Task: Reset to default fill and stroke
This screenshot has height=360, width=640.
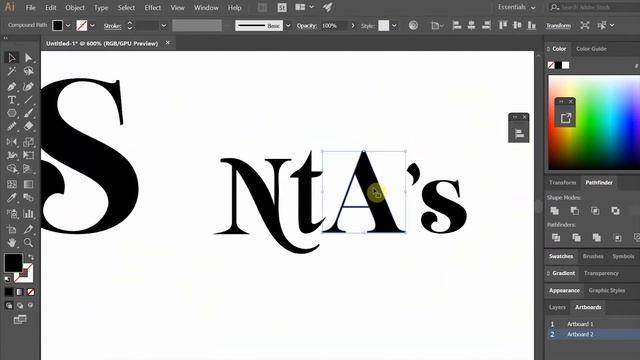Action: [7, 279]
